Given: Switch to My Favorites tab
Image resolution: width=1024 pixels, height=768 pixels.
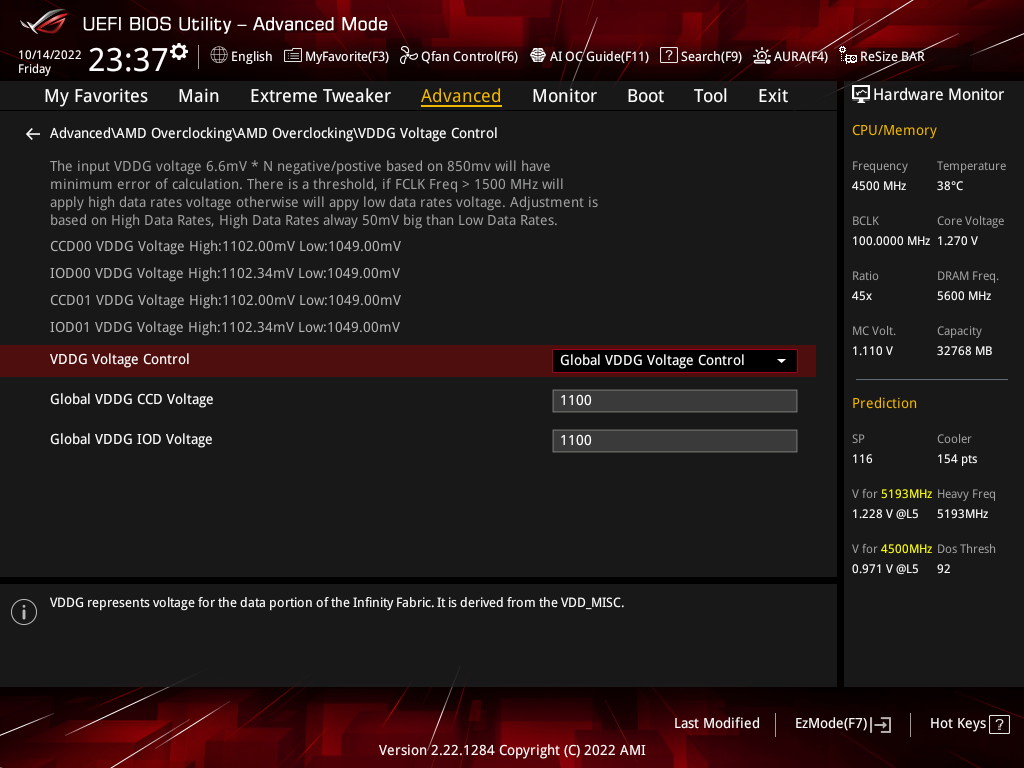Looking at the screenshot, I should 96,96.
